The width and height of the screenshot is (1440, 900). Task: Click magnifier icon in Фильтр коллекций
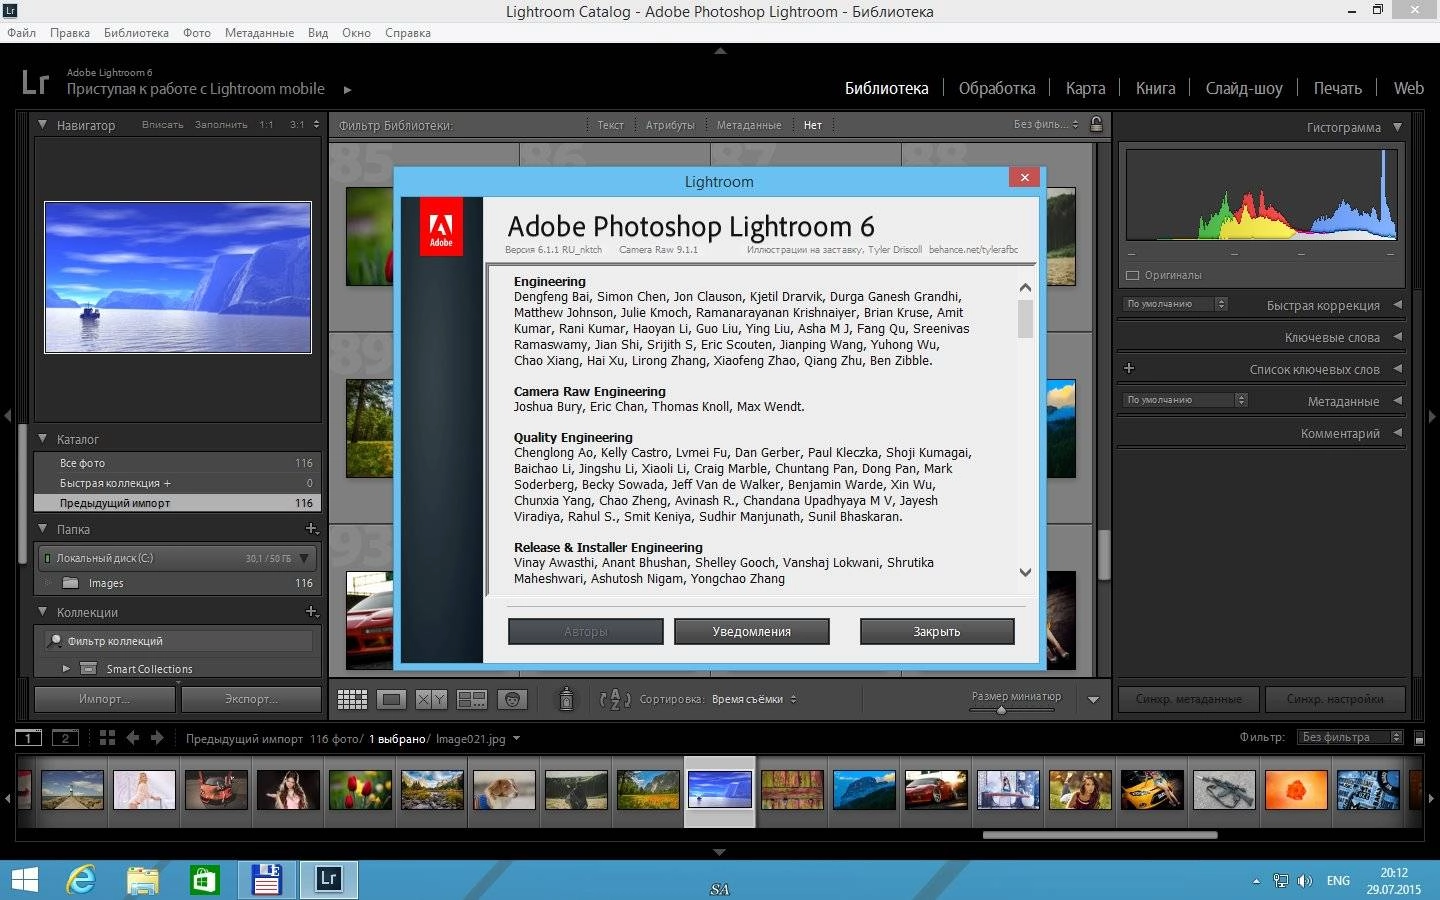coord(56,641)
